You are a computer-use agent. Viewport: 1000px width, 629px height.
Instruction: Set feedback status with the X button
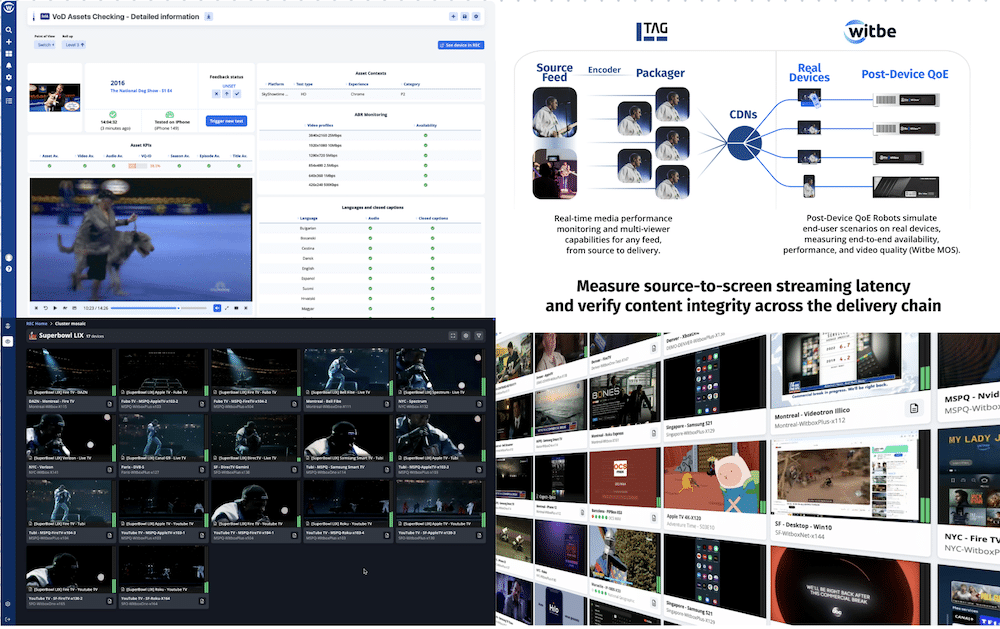216,94
